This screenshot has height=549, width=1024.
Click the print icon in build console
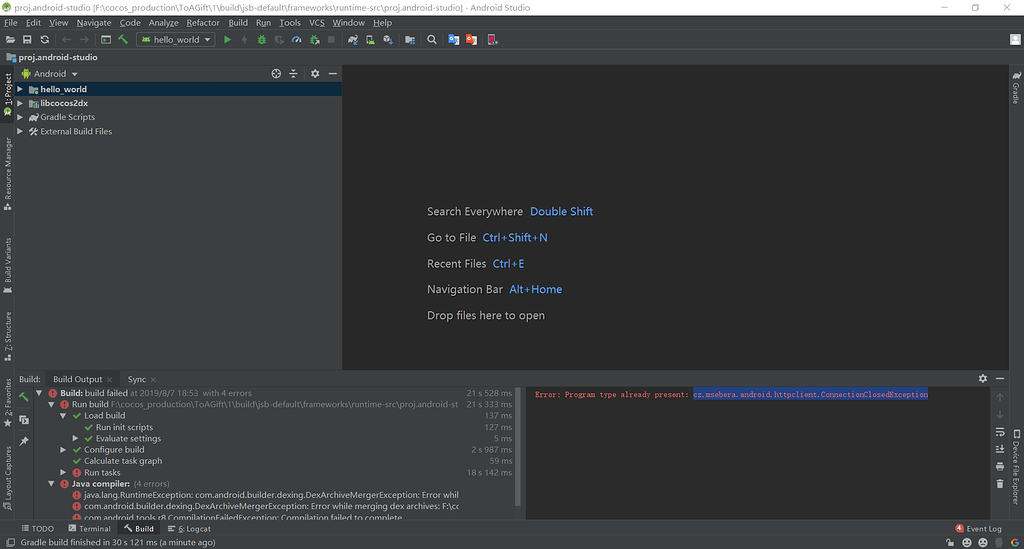pyautogui.click(x=1000, y=466)
